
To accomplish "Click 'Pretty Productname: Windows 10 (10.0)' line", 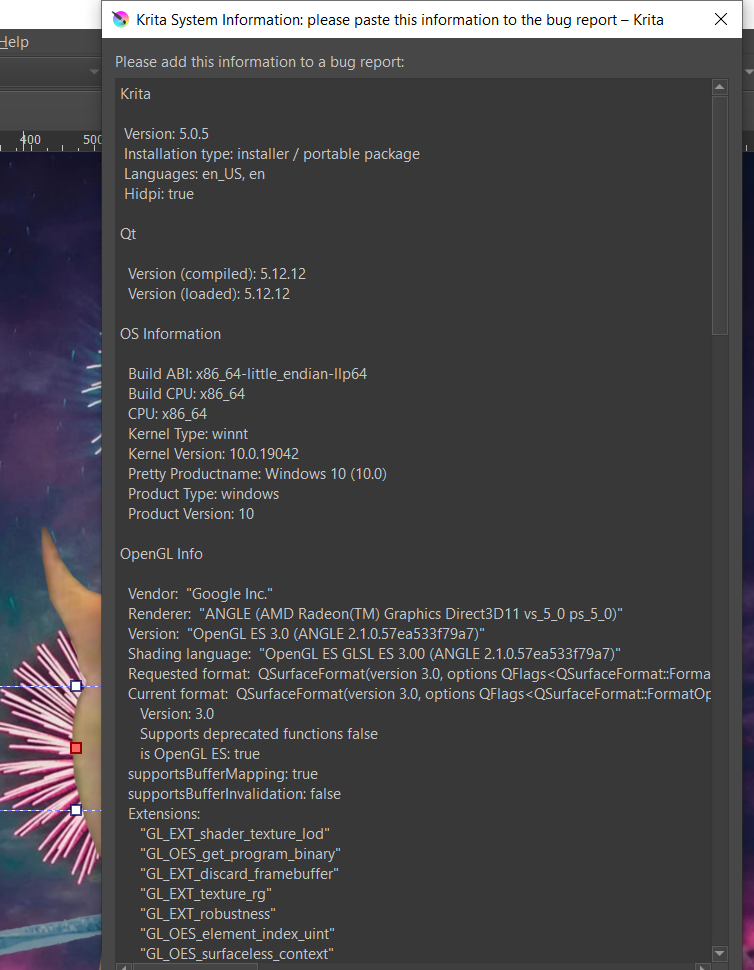I will 257,474.
